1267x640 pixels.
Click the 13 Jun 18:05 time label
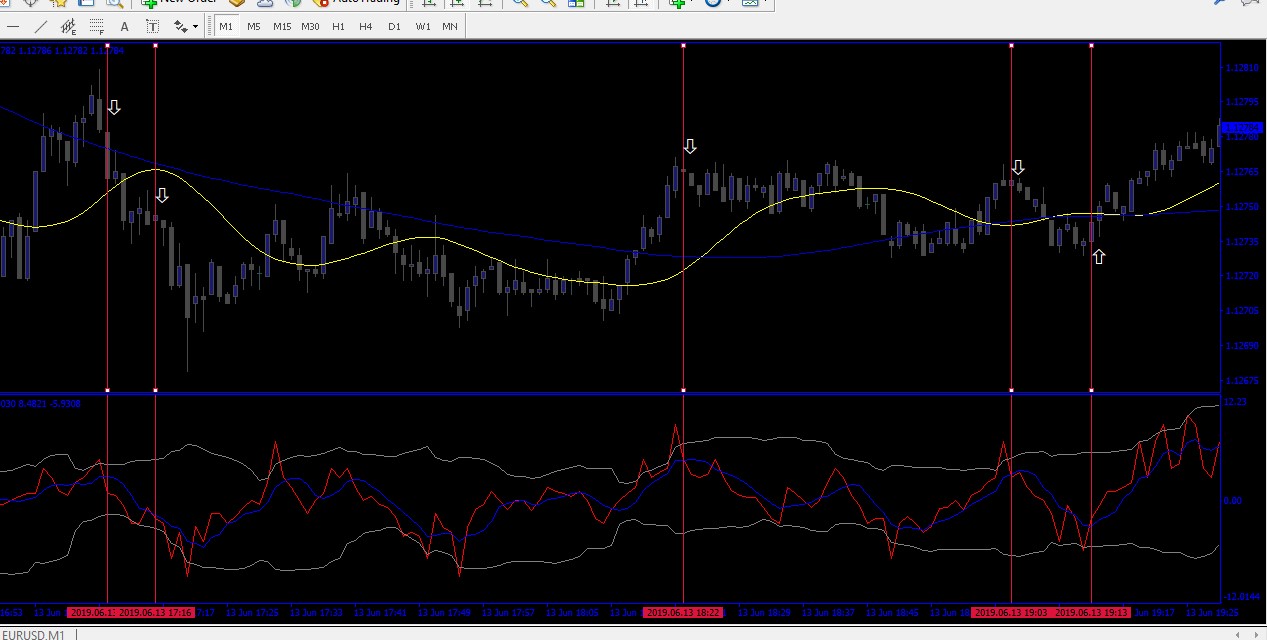[x=572, y=612]
